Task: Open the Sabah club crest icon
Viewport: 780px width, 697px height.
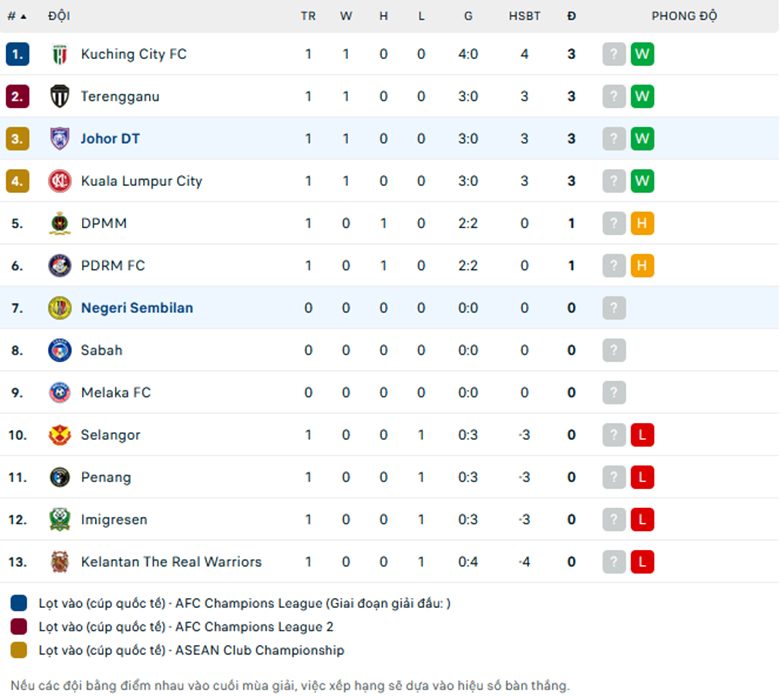Action: 60,350
